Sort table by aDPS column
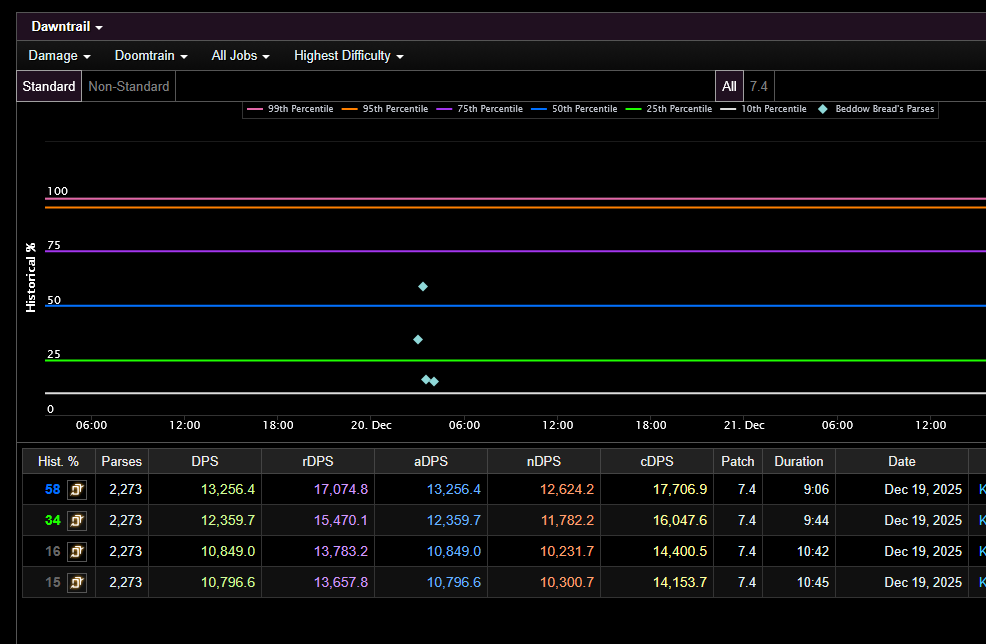This screenshot has width=986, height=644. pos(431,461)
